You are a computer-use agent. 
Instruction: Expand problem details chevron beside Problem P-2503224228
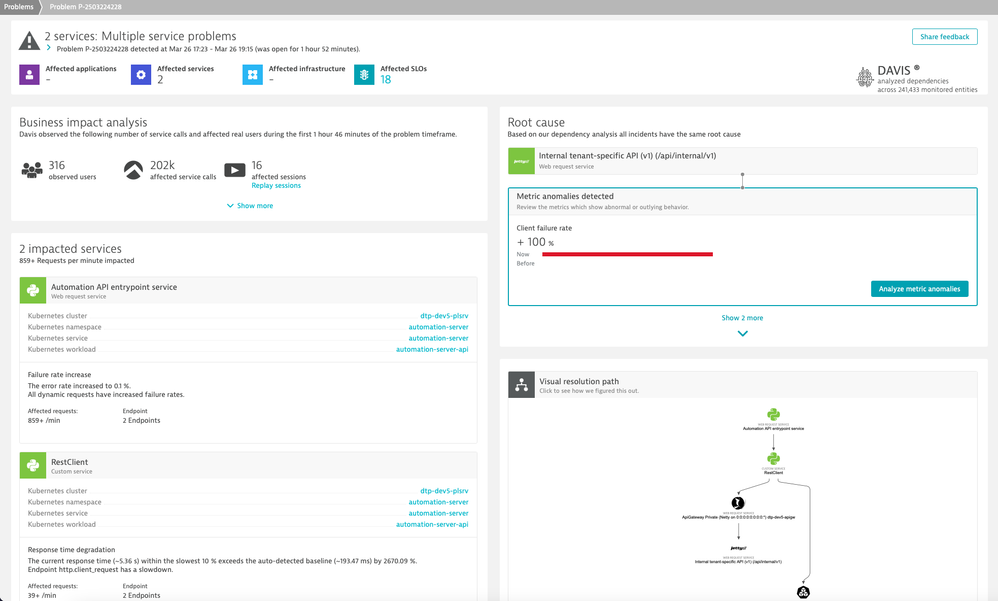48,48
